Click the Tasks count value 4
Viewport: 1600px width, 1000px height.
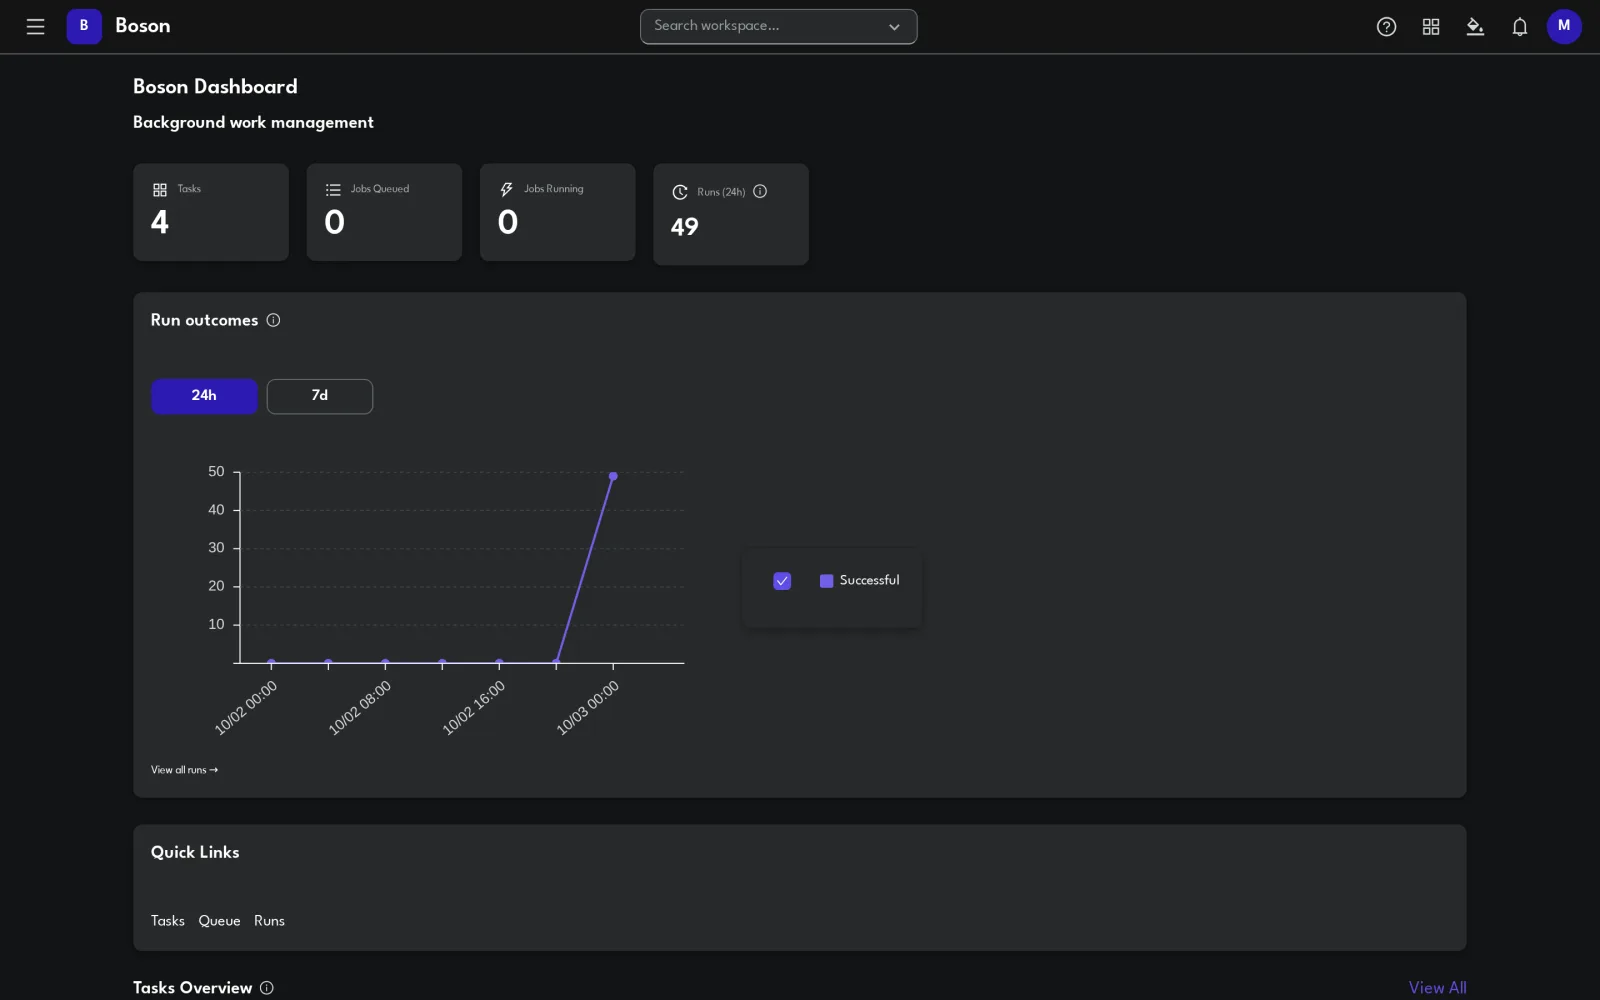160,222
